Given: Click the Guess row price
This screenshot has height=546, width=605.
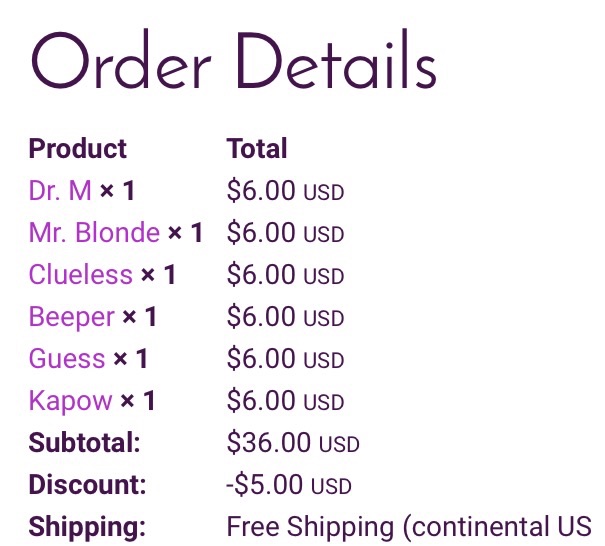Looking at the screenshot, I should [x=285, y=358].
